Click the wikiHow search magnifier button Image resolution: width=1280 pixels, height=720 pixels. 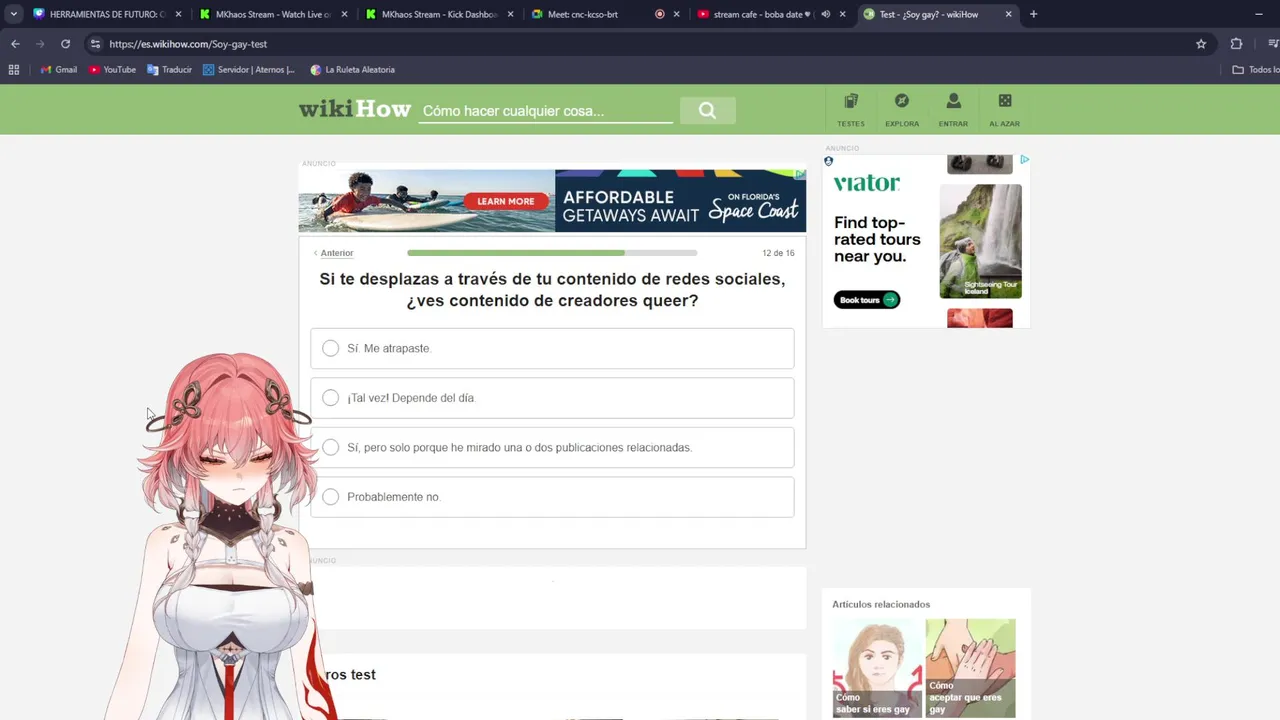pos(707,111)
